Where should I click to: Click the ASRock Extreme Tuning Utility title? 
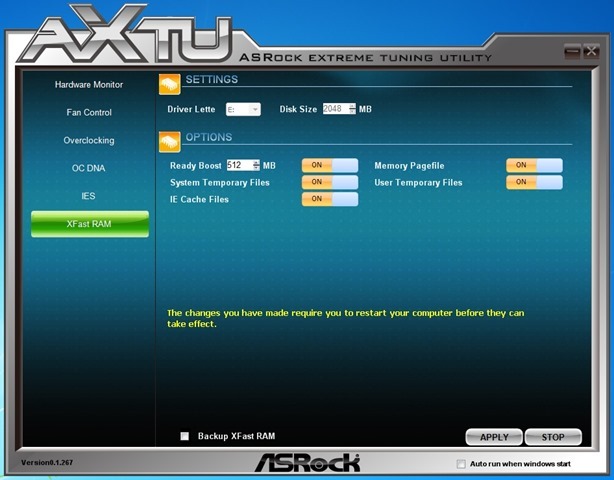[365, 58]
